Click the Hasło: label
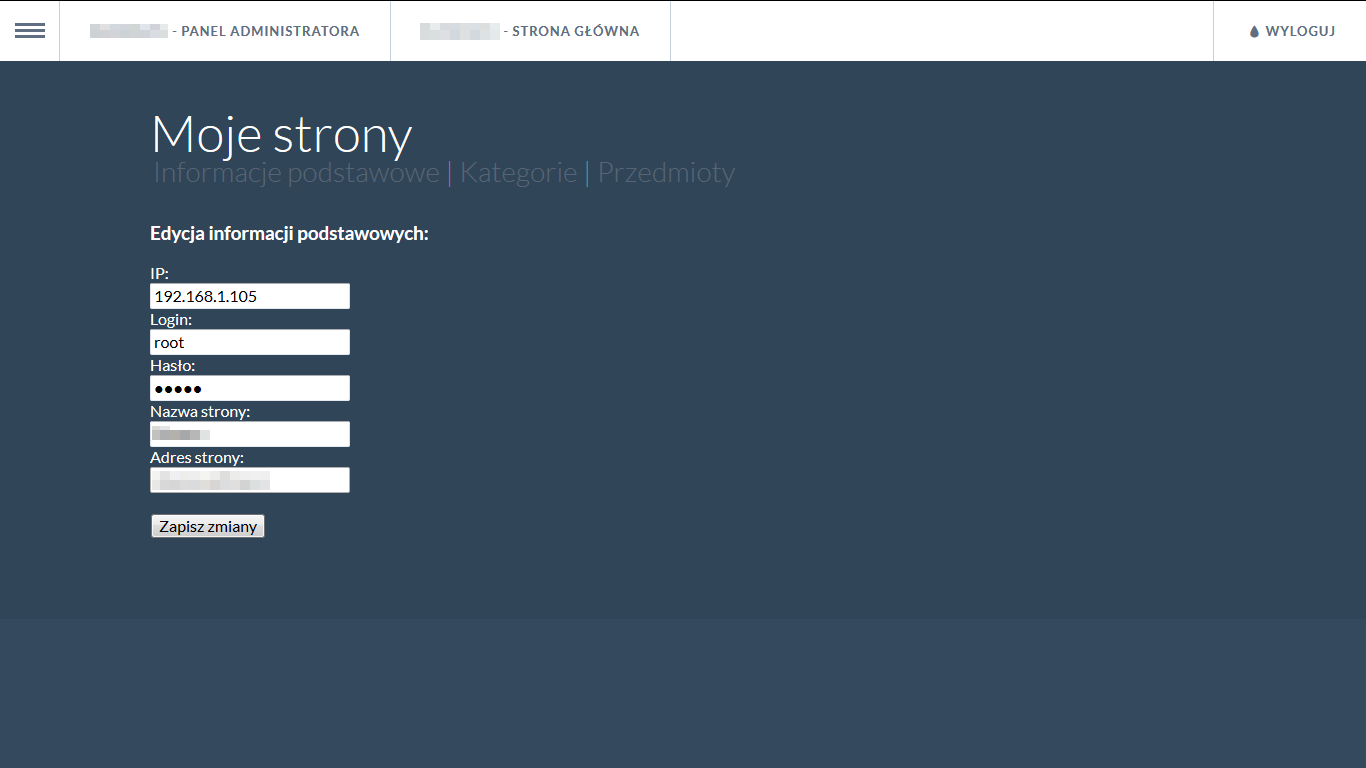1366x768 pixels. tap(173, 366)
